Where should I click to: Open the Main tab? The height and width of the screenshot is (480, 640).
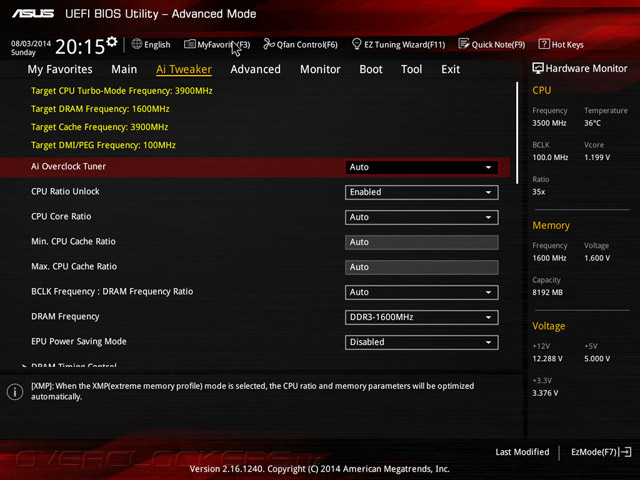coord(124,69)
